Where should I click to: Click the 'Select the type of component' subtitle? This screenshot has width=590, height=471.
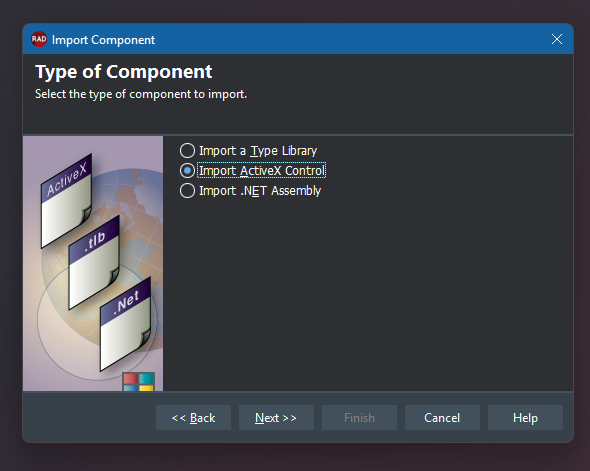click(x=141, y=94)
